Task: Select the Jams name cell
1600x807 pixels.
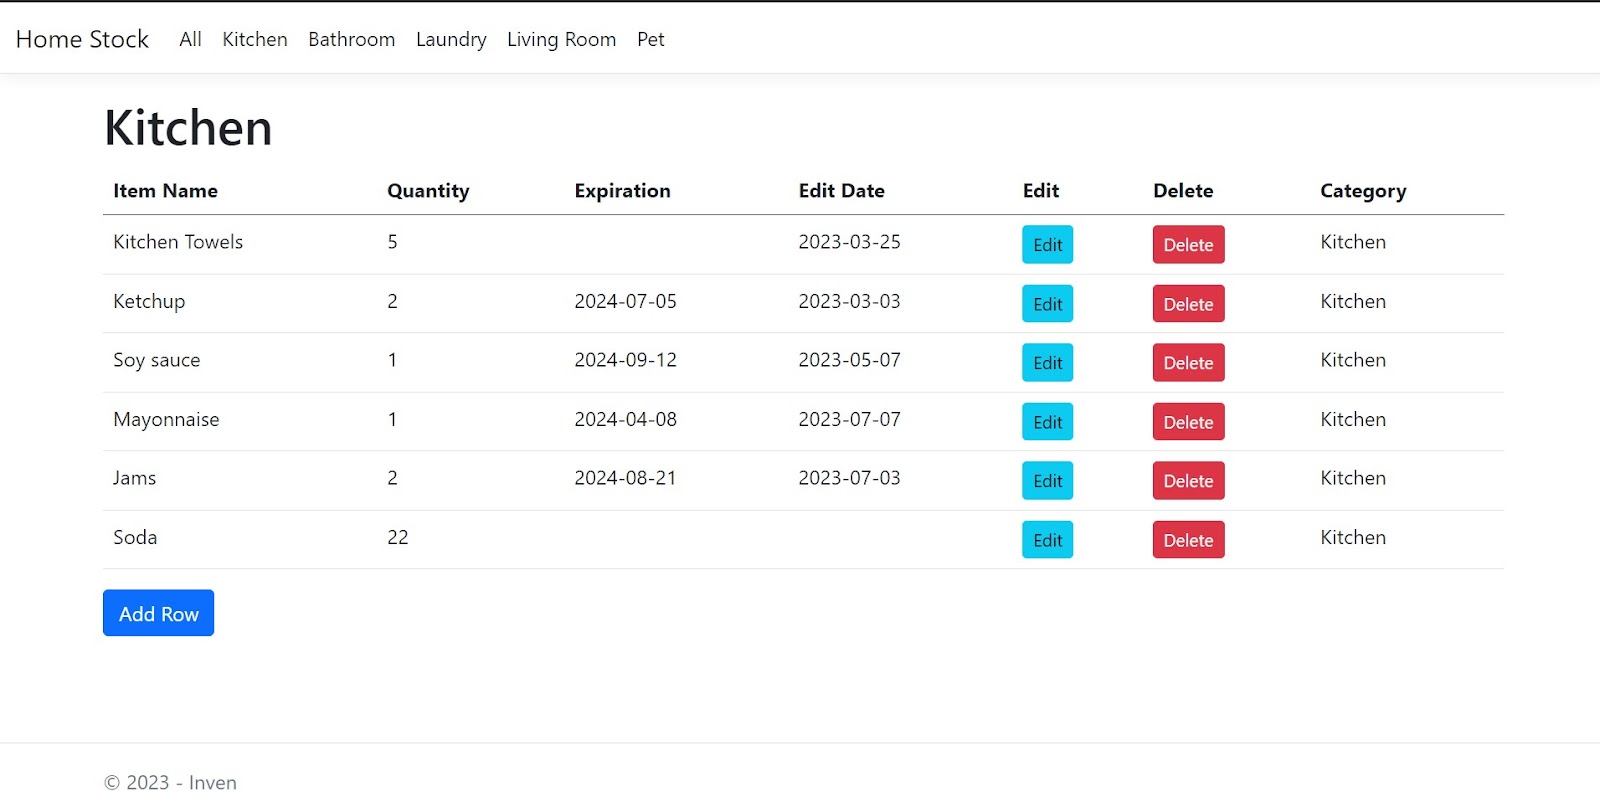Action: point(134,478)
